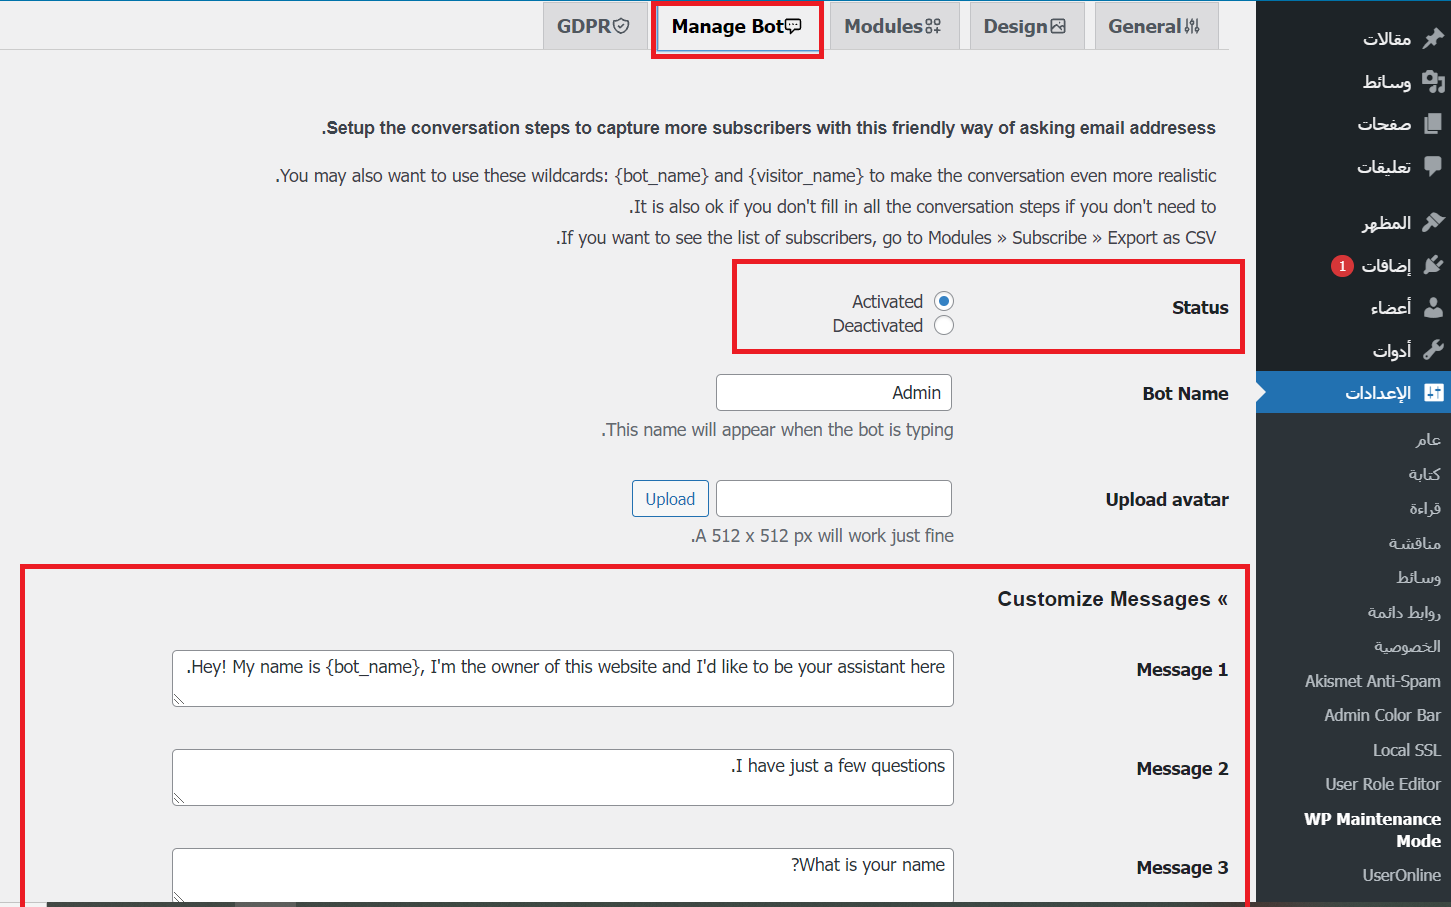Open the Appearance (المظهر) brush icon
Screen dimensions: 1451x907
click(x=1433, y=222)
